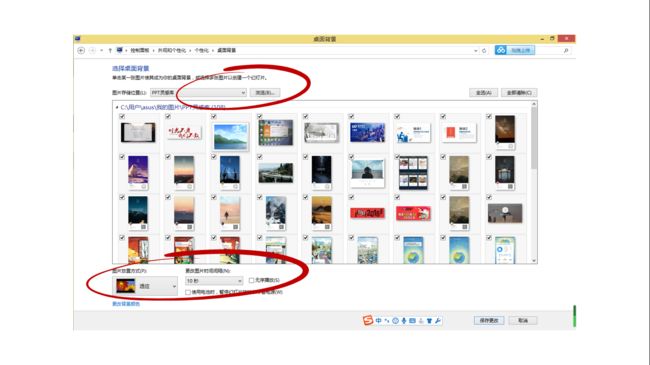
Task: Select golden sunset wallpaper thumbnail
Action: click(x=321, y=213)
